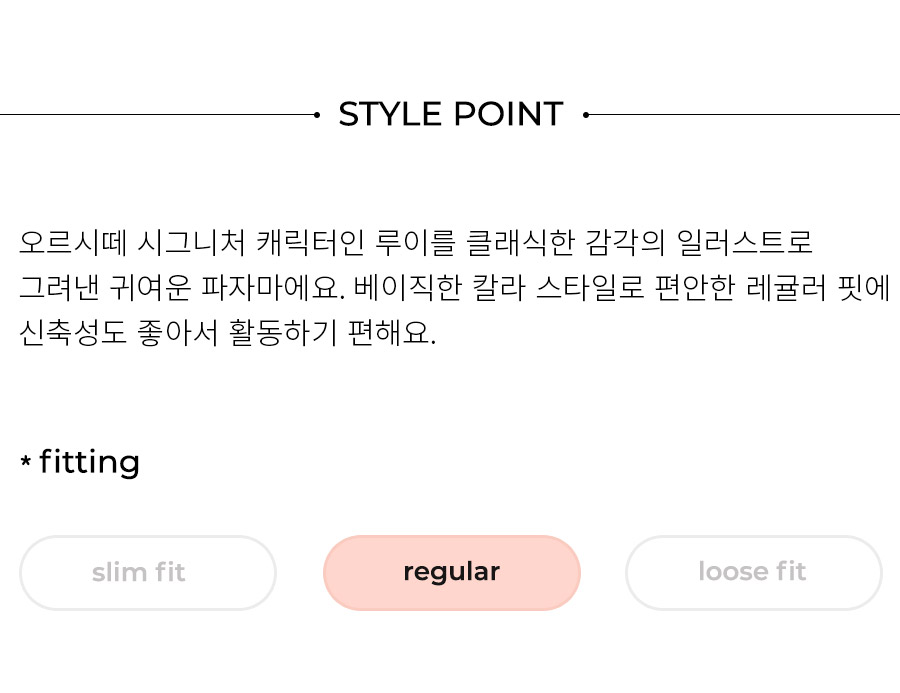This screenshot has width=900, height=693.
Task: Select the highlighted regular fit pill
Action: coord(452,572)
